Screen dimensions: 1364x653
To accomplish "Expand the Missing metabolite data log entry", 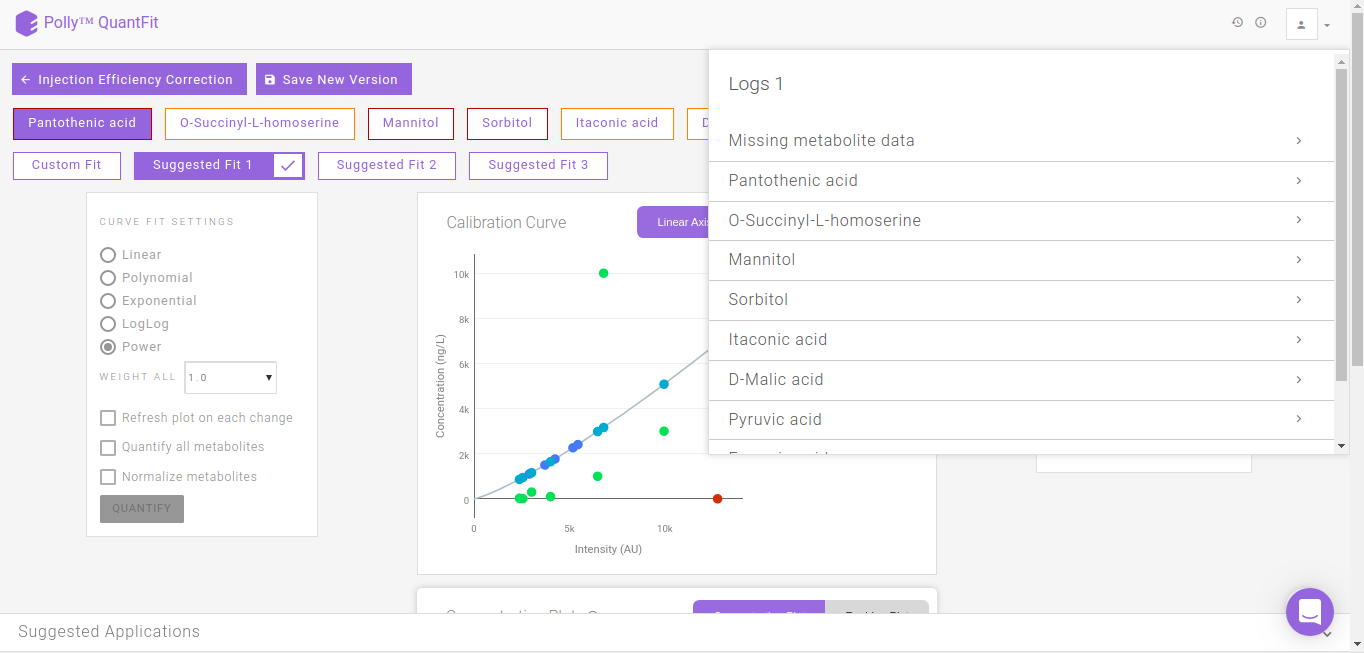I will pos(1021,141).
